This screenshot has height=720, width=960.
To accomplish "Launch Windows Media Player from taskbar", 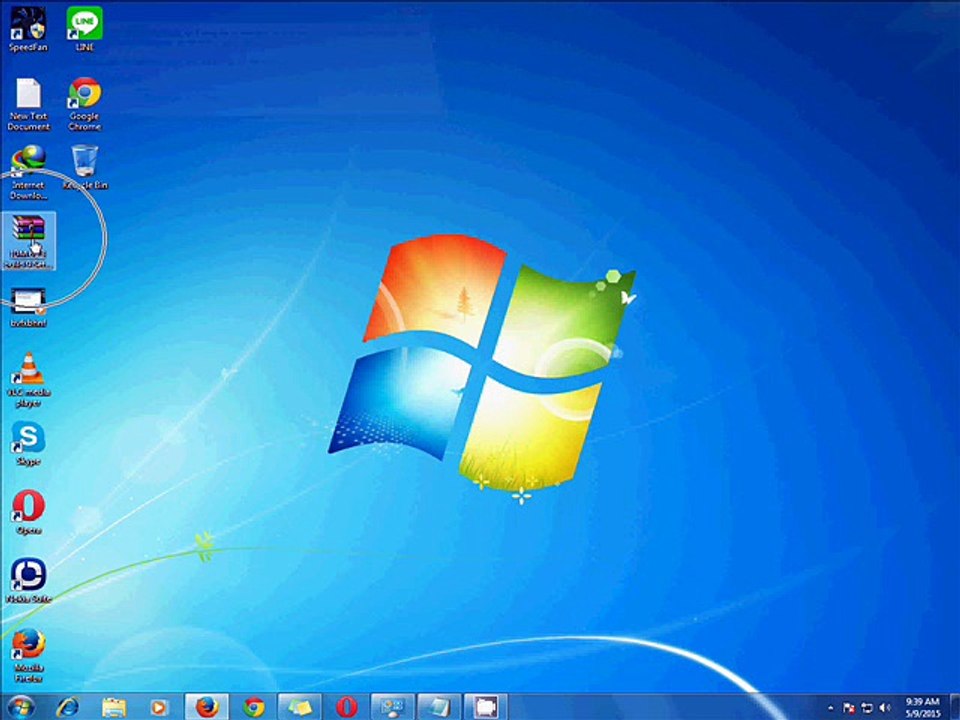I will (x=159, y=707).
